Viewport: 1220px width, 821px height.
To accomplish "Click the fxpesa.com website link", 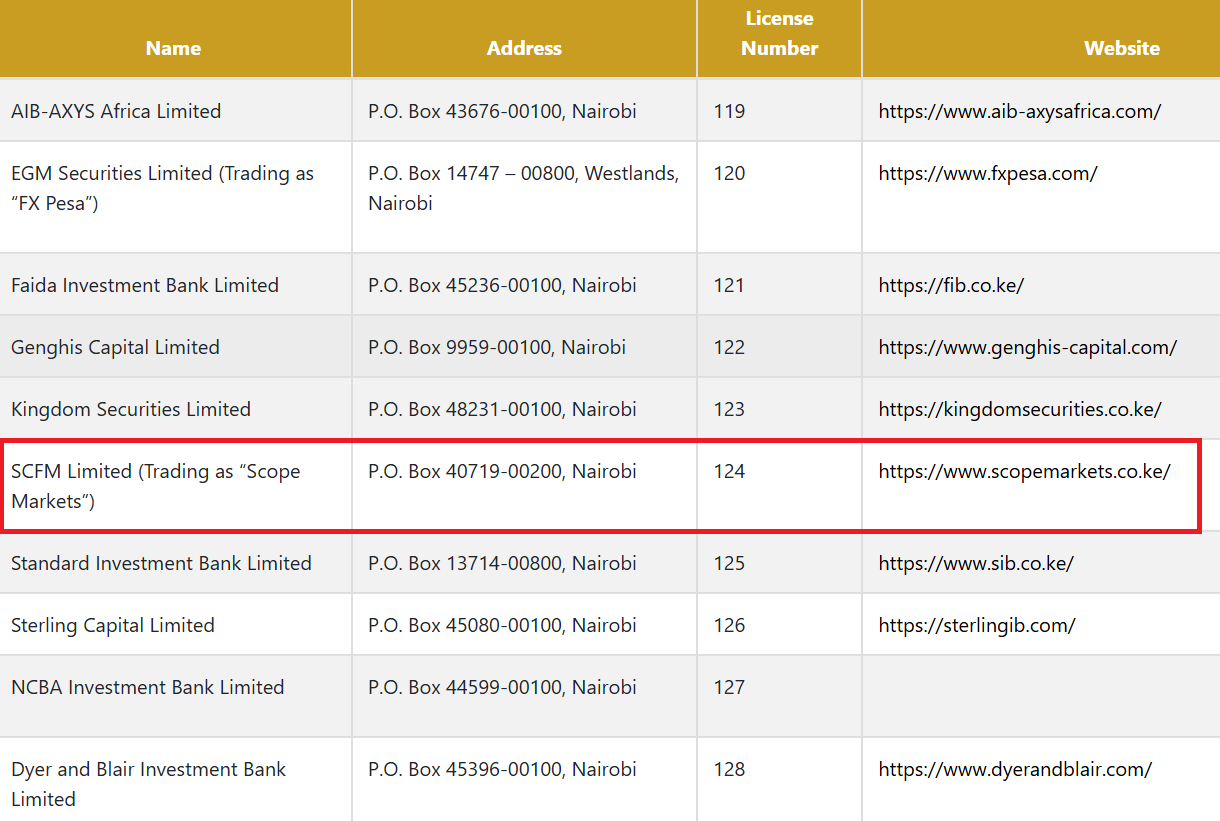I will (987, 173).
